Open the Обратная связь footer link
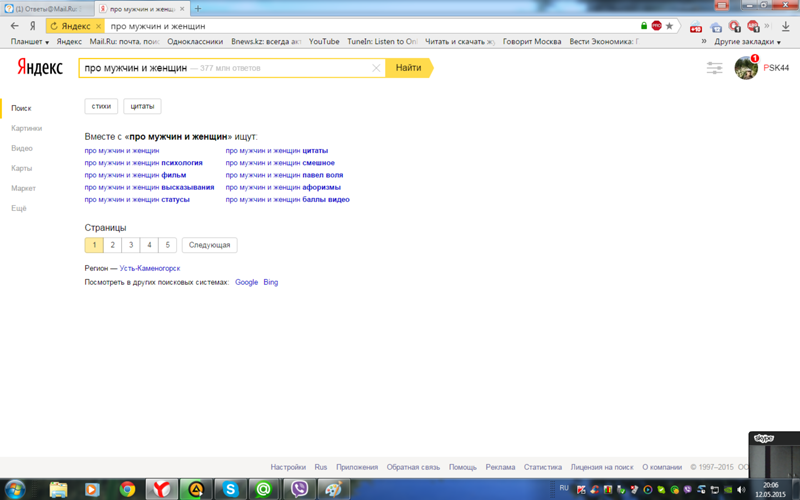The width and height of the screenshot is (800, 500). tap(413, 467)
